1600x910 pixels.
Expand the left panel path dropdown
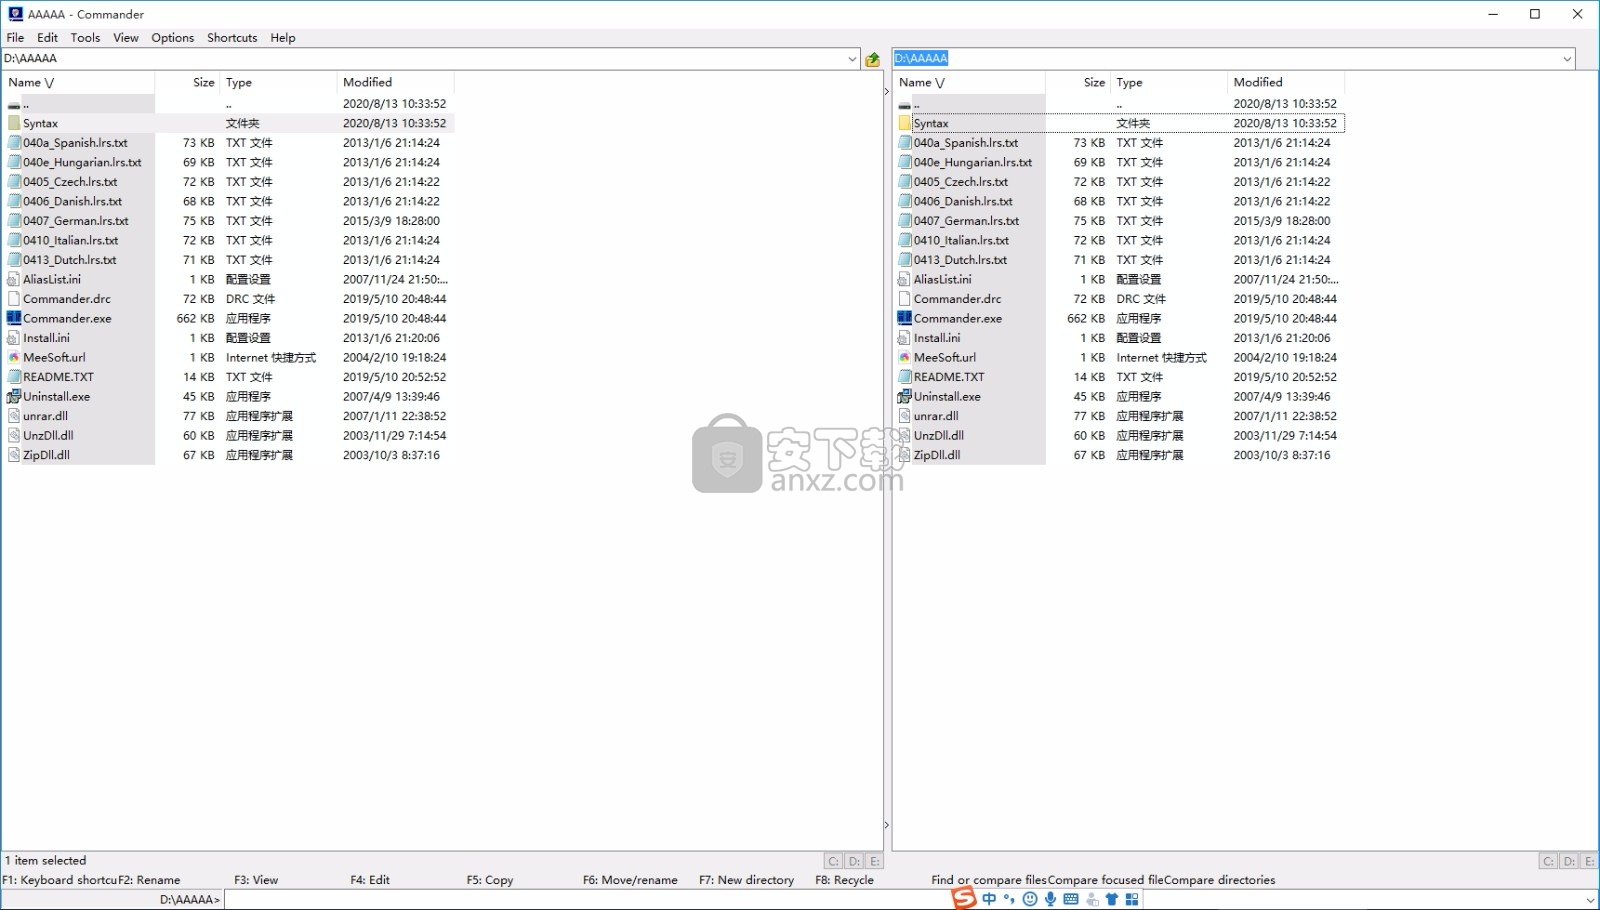(x=852, y=59)
